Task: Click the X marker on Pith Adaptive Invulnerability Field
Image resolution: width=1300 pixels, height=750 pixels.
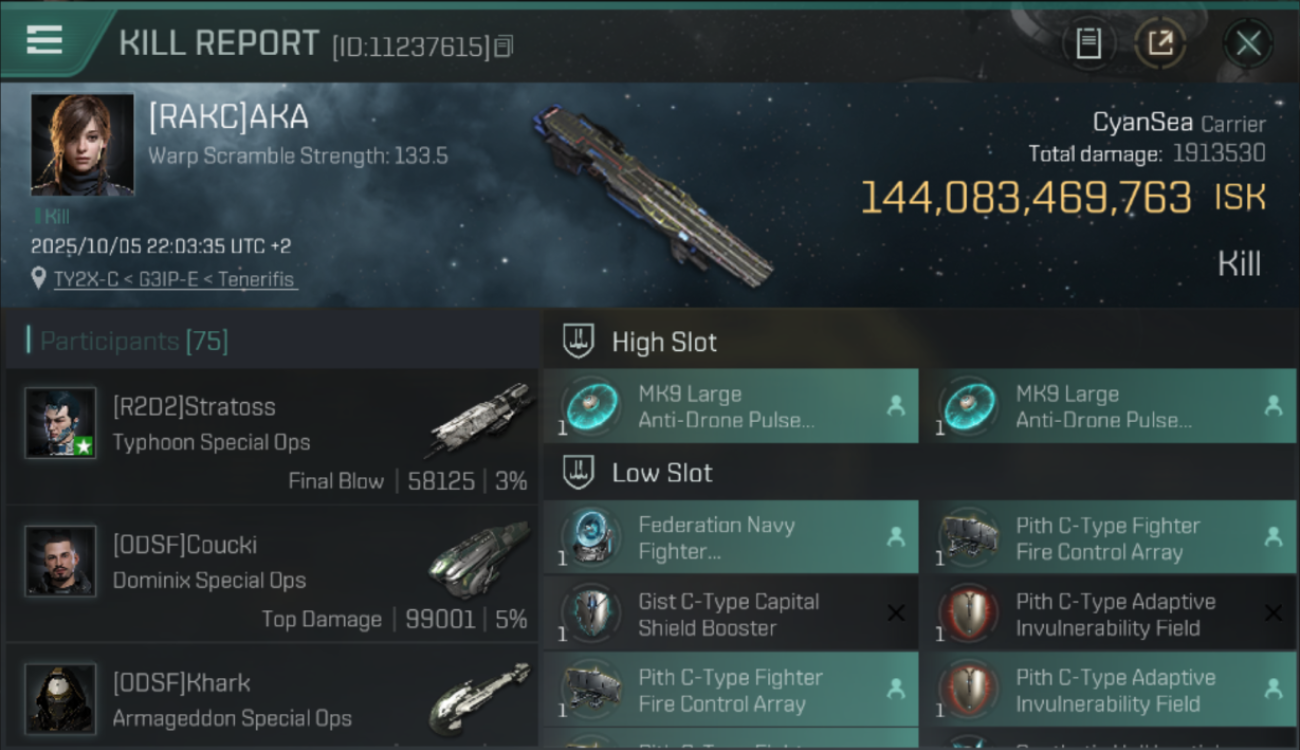Action: point(1273,613)
